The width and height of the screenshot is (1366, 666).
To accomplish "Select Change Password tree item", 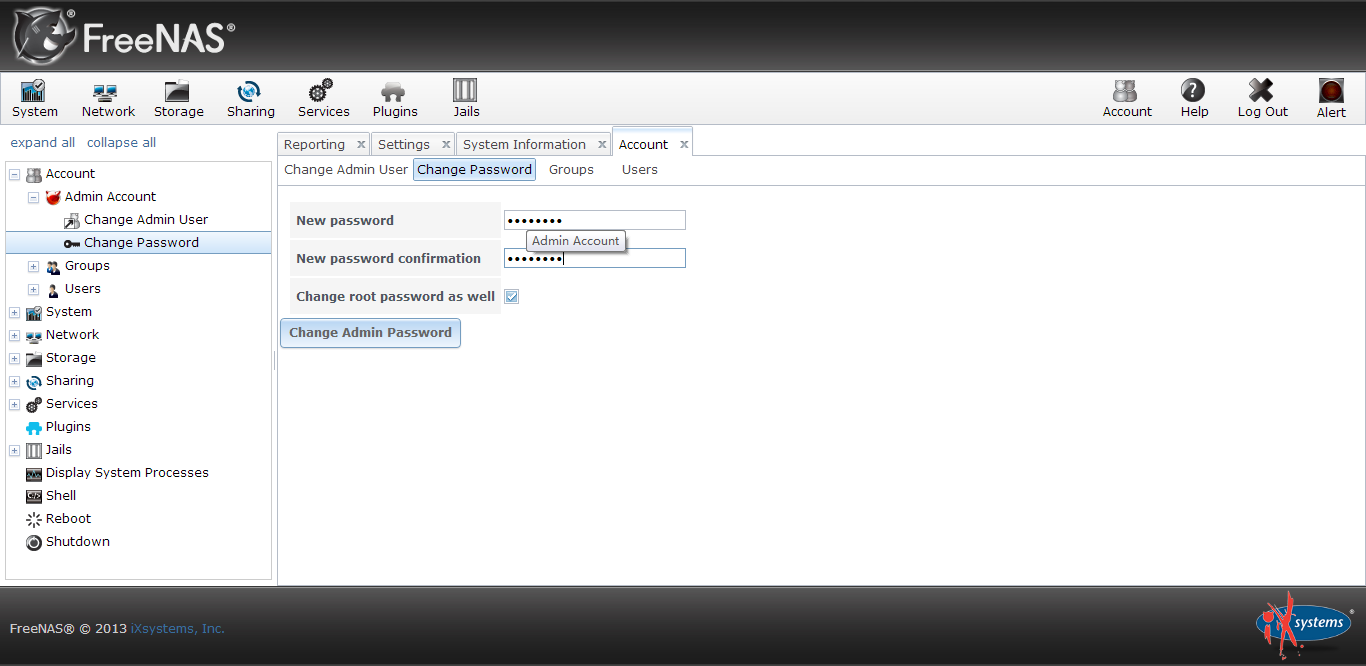I will click(x=141, y=243).
